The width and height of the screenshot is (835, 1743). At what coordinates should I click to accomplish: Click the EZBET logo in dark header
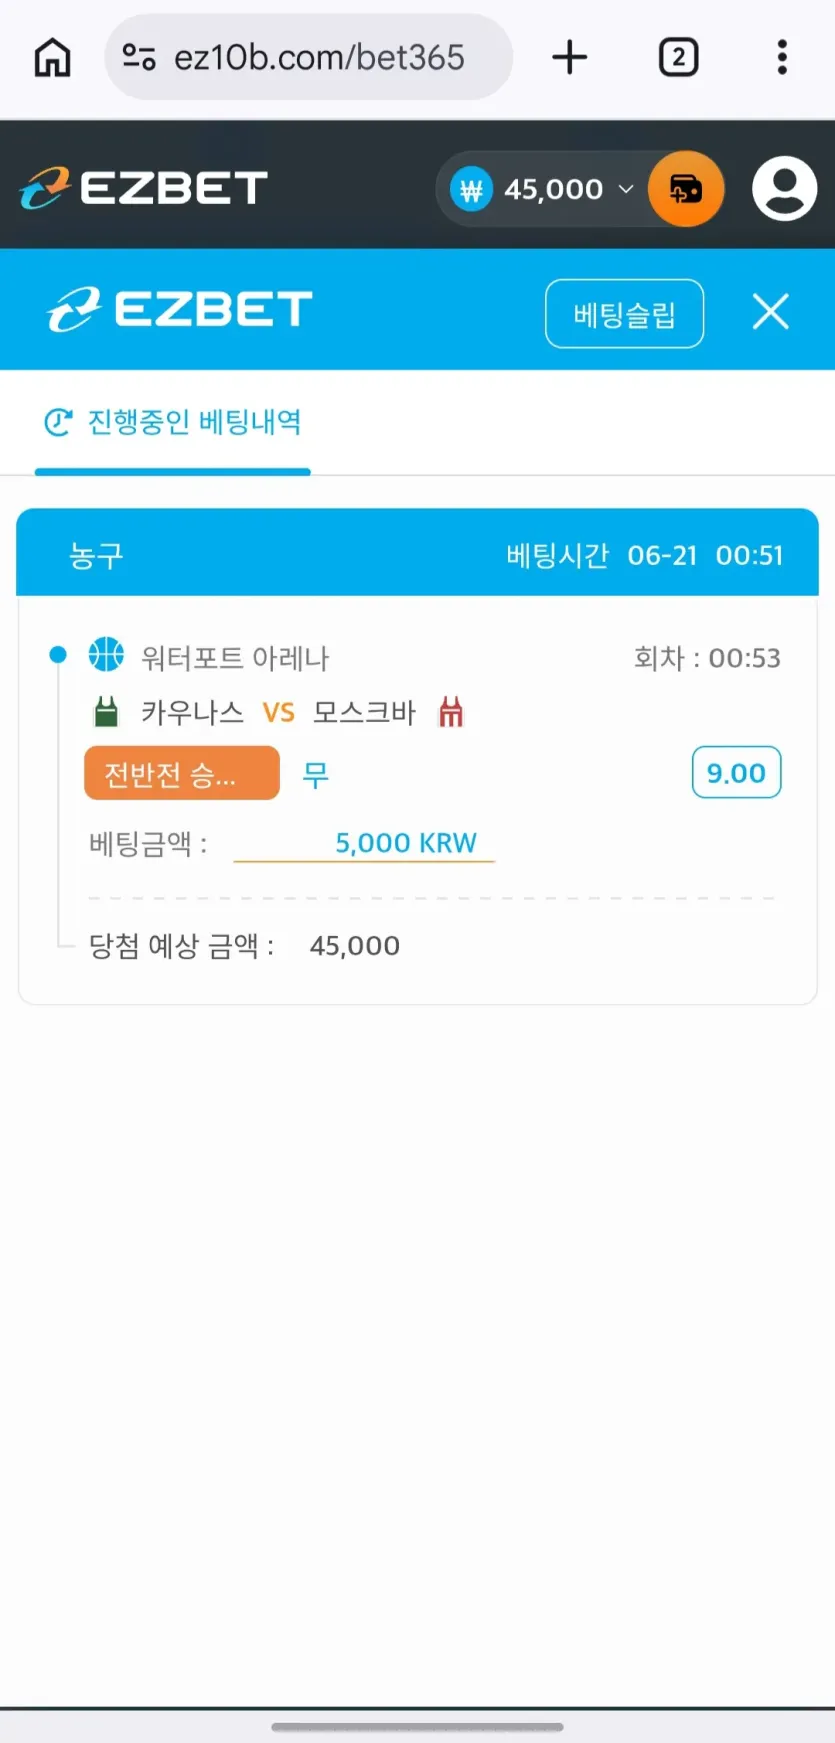coord(144,188)
